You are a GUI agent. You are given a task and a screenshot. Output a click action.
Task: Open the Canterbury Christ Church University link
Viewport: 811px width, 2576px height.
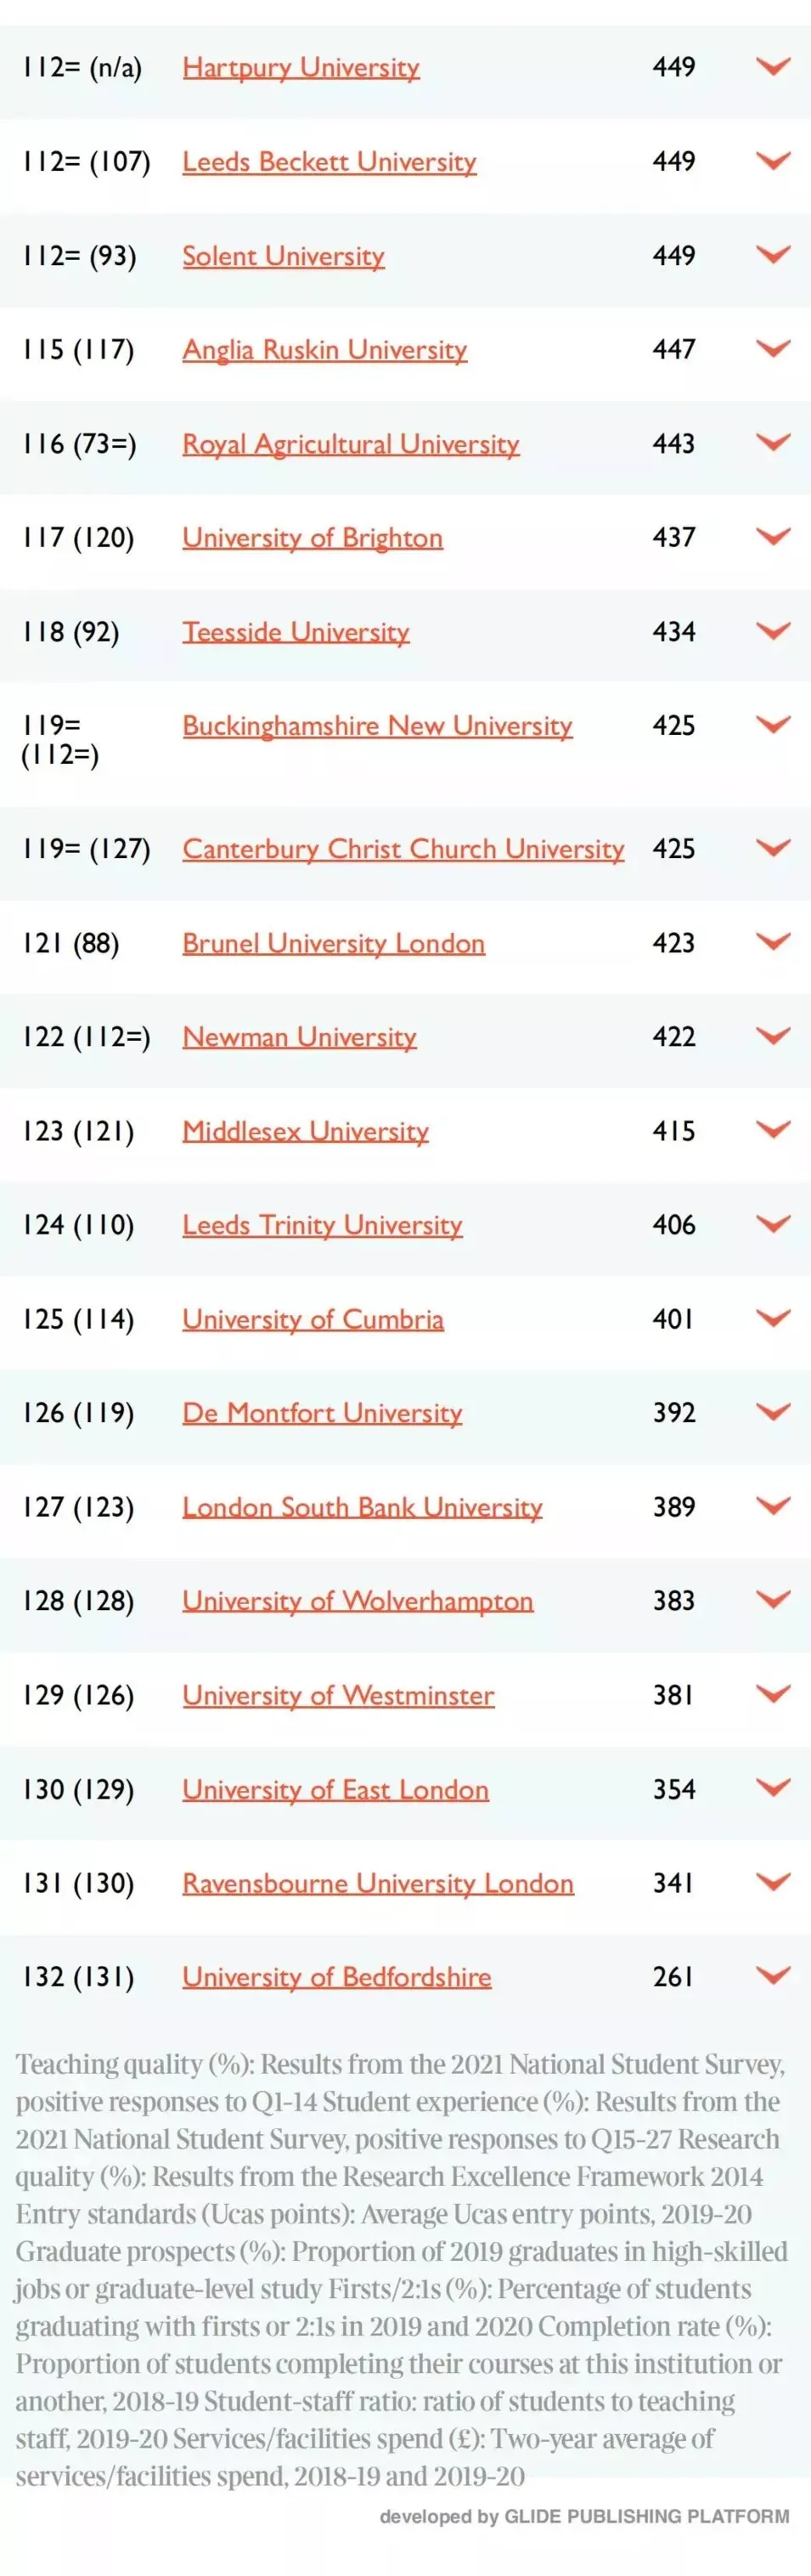tap(403, 849)
